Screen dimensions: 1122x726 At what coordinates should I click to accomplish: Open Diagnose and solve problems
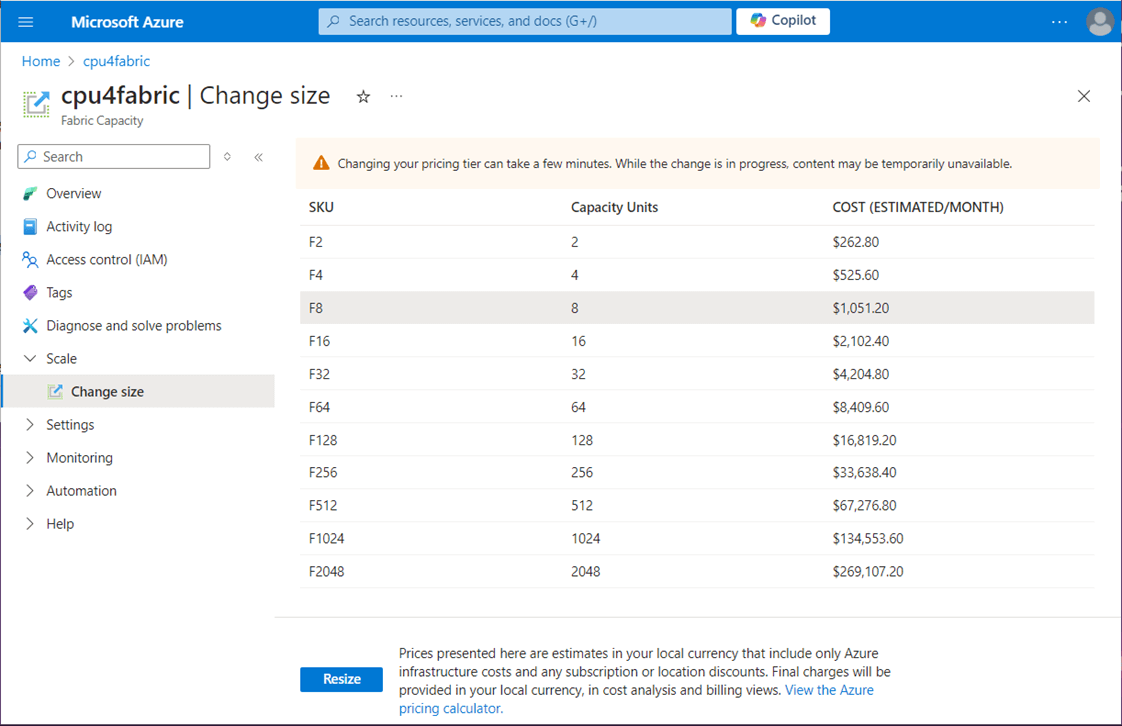[133, 326]
